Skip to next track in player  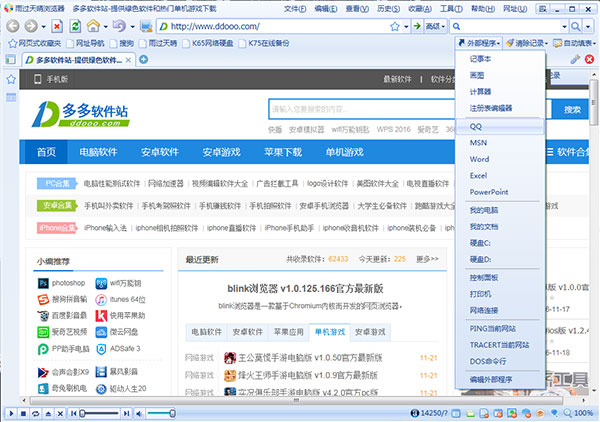click(x=126, y=413)
